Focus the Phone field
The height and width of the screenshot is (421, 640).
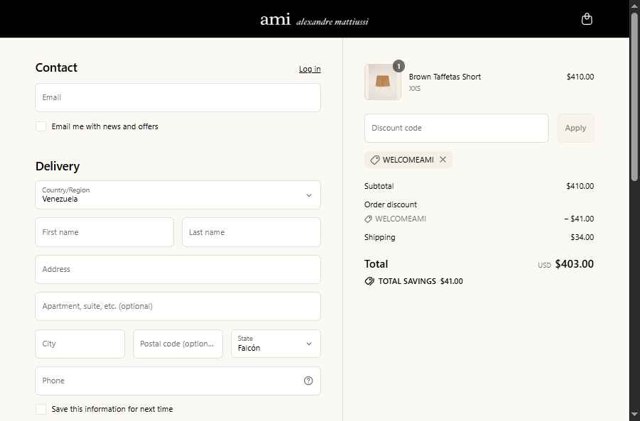coord(178,381)
